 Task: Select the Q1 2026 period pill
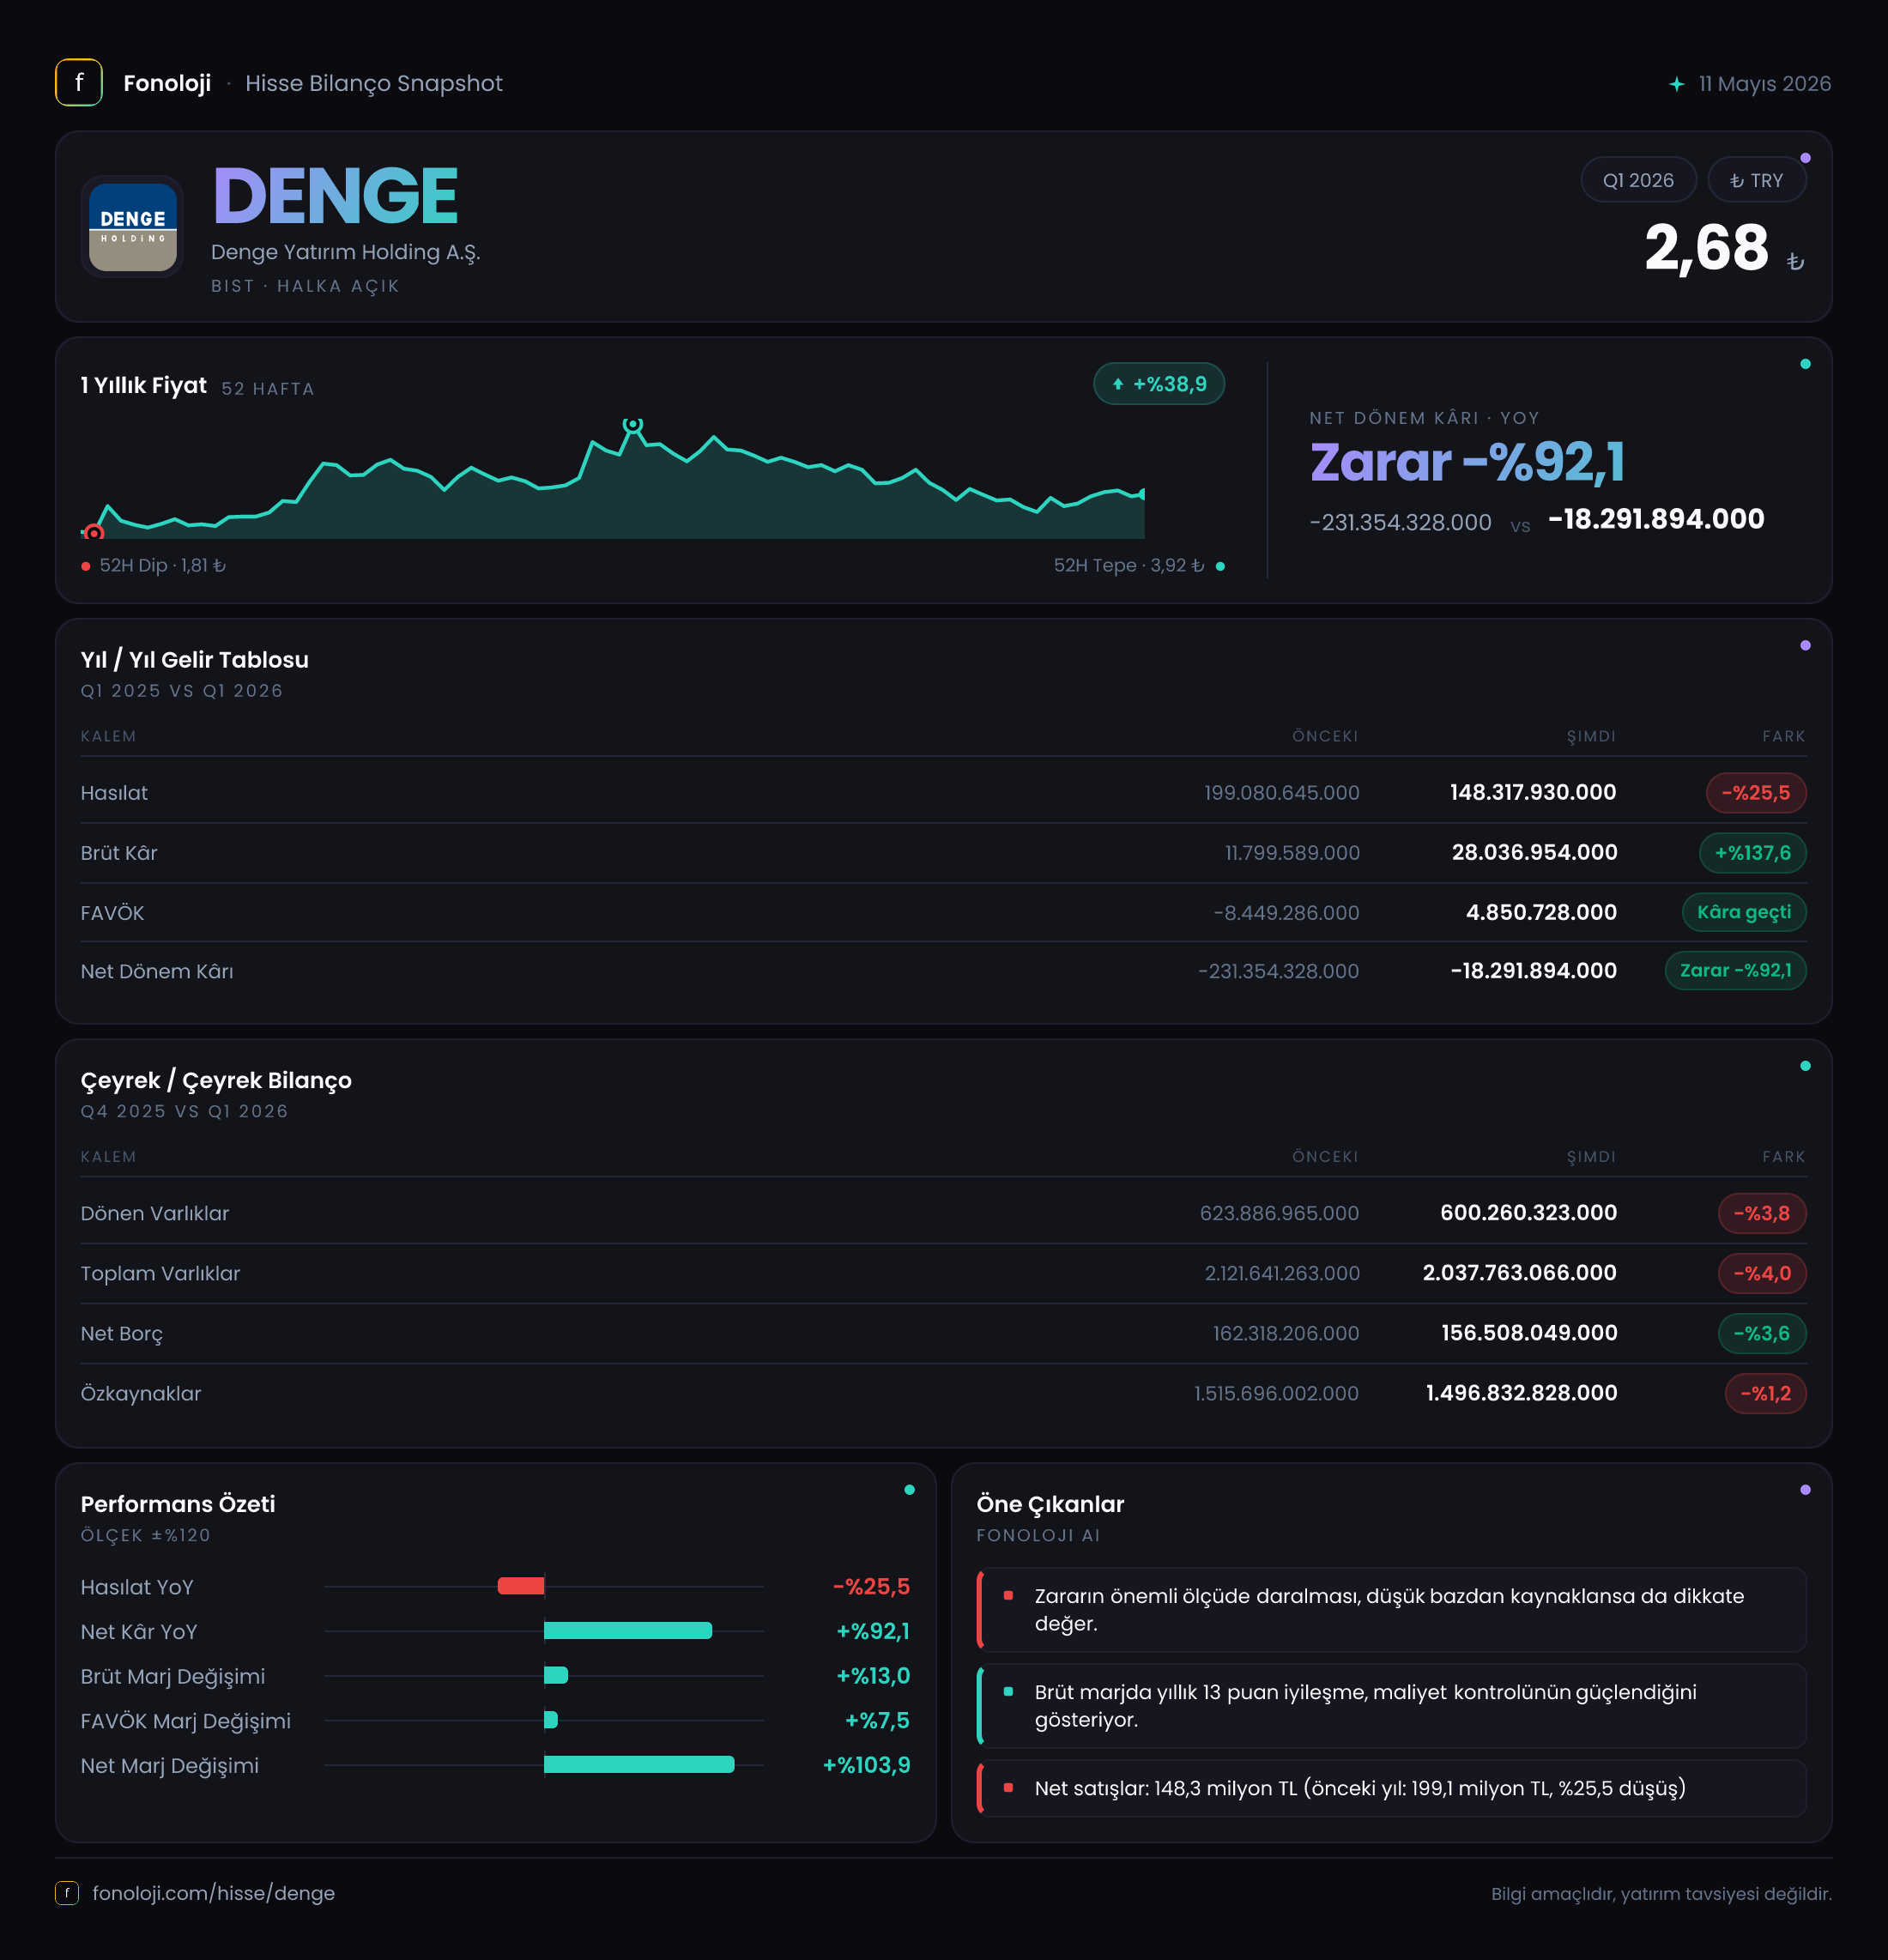[1638, 180]
